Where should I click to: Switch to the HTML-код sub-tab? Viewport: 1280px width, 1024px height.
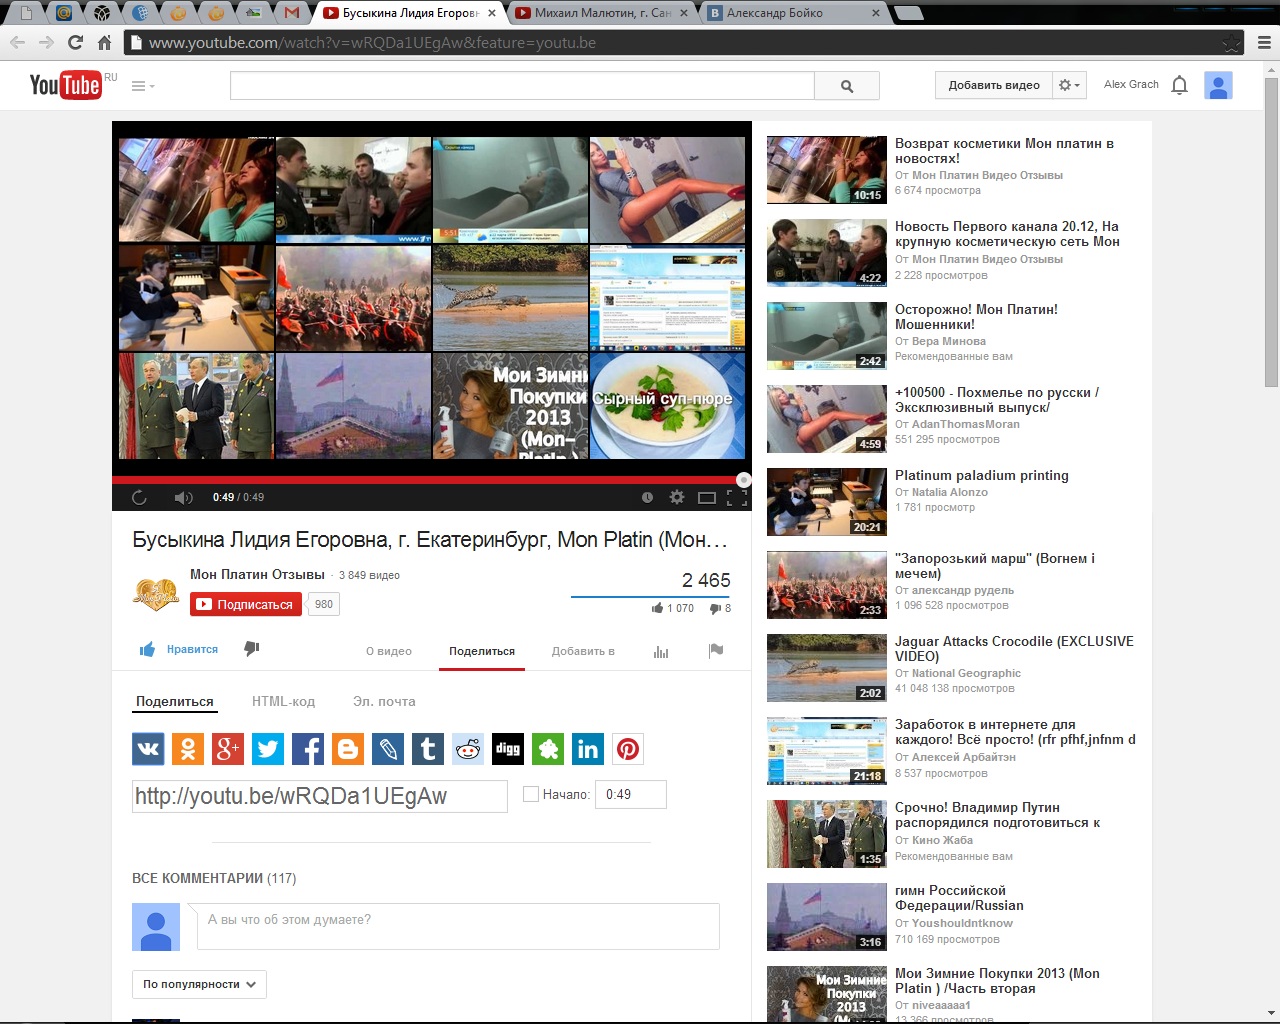tap(283, 701)
